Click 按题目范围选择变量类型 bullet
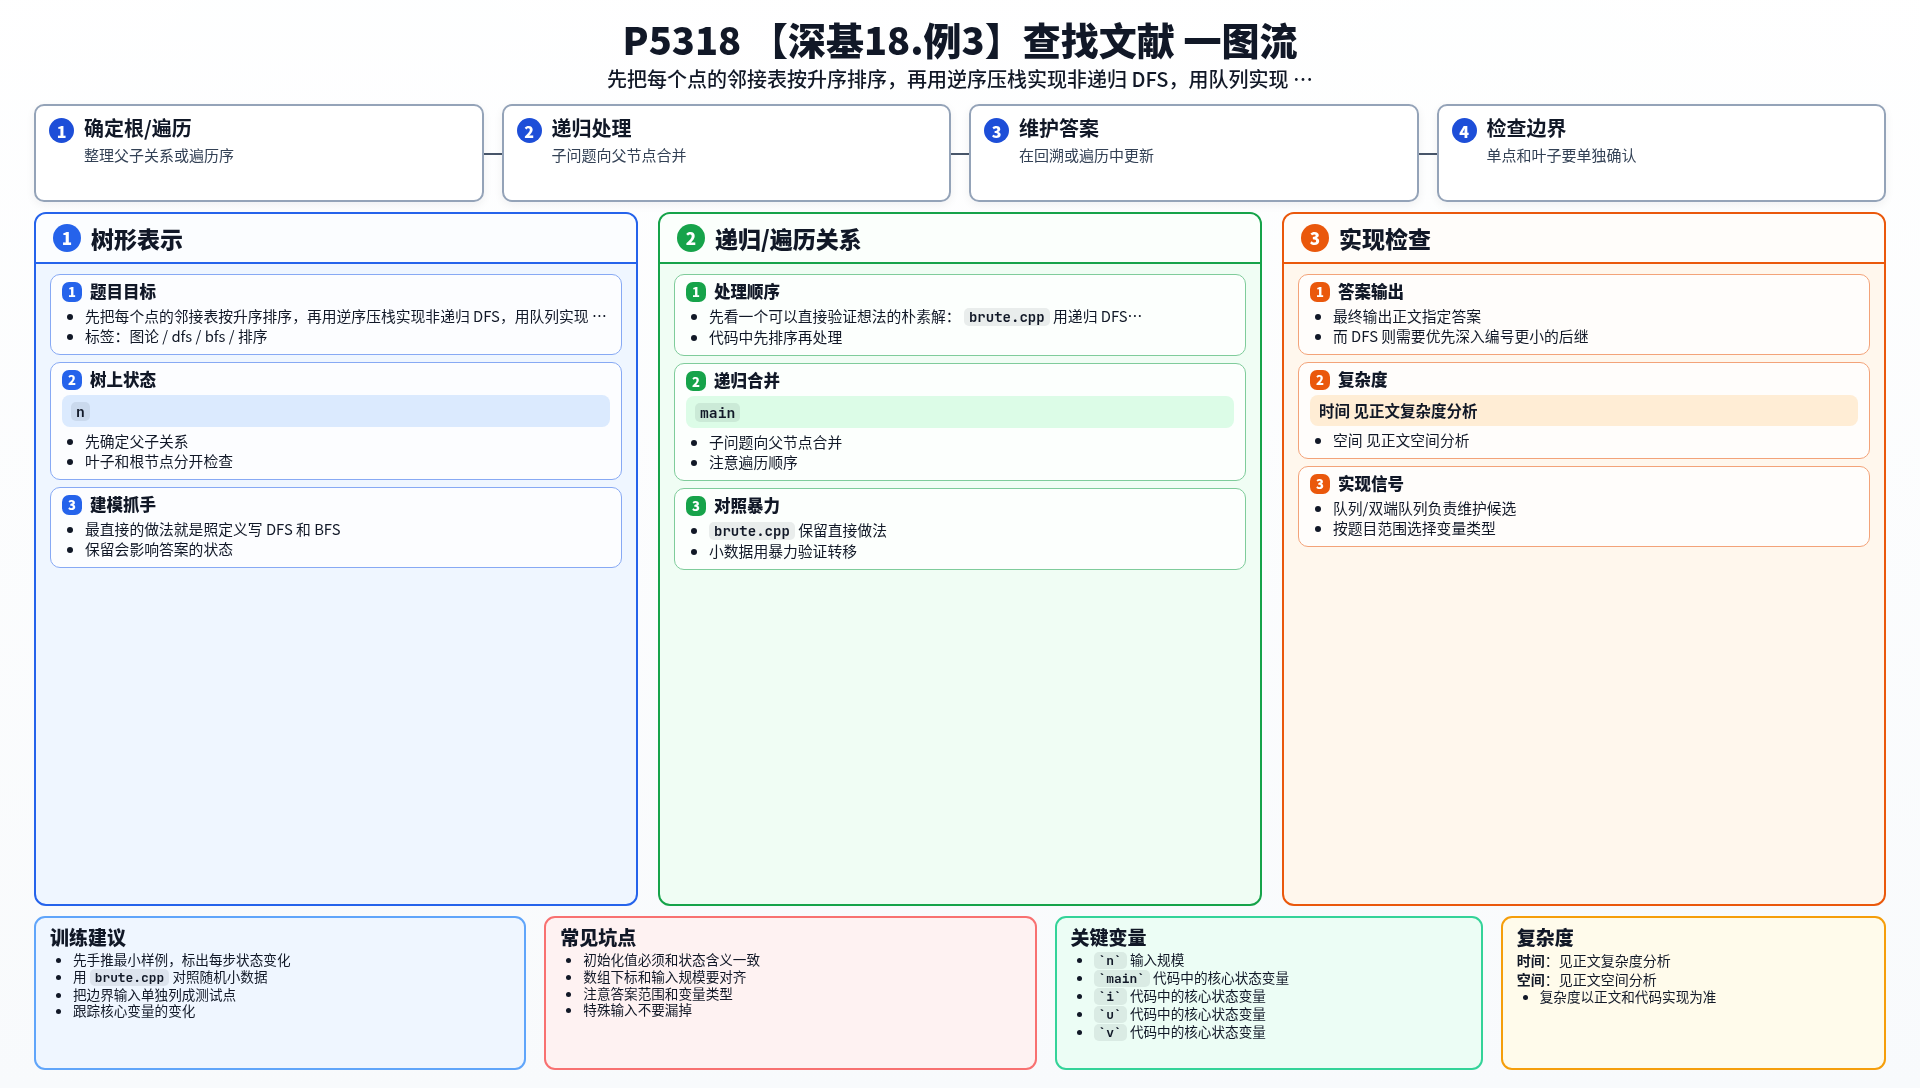 (x=1414, y=529)
